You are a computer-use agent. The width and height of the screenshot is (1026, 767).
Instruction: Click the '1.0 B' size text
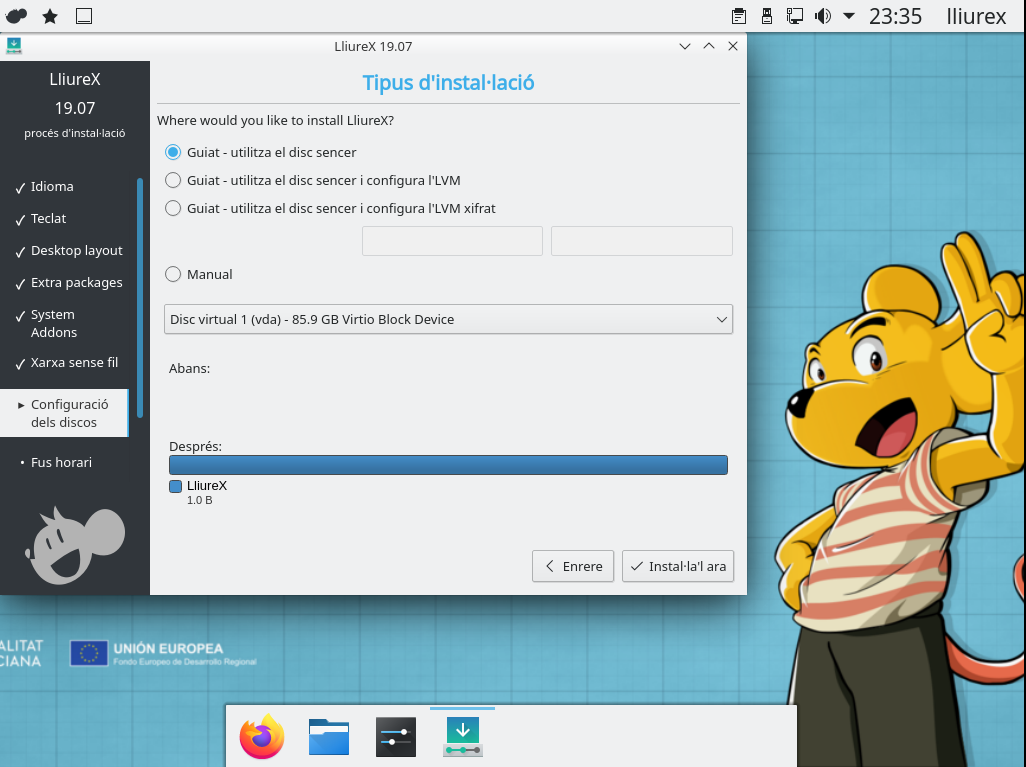(x=200, y=500)
